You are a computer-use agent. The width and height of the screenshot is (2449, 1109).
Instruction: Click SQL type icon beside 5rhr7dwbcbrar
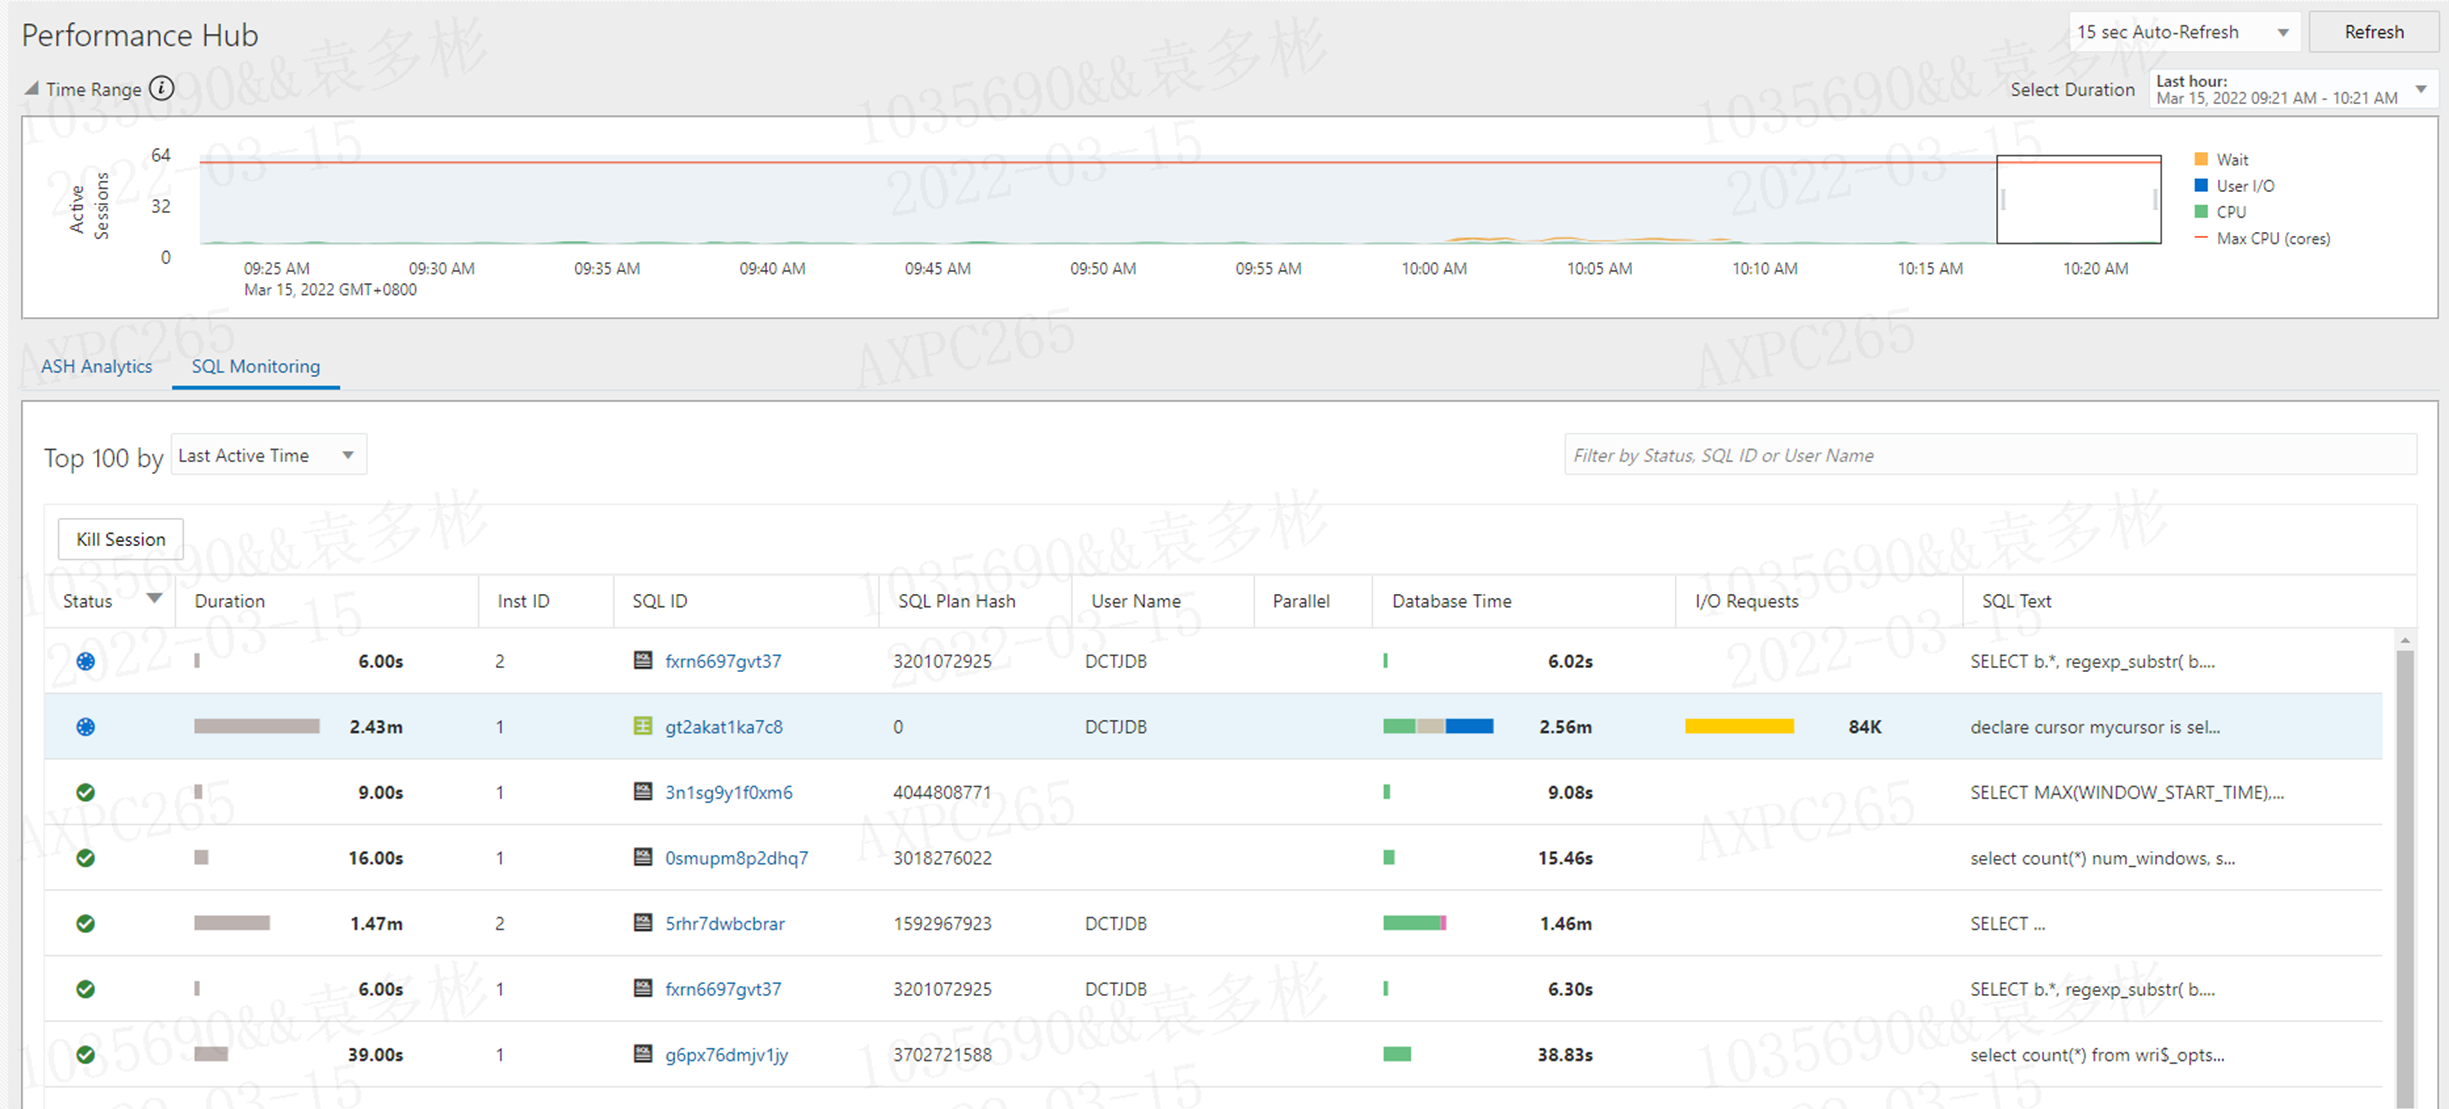click(643, 922)
